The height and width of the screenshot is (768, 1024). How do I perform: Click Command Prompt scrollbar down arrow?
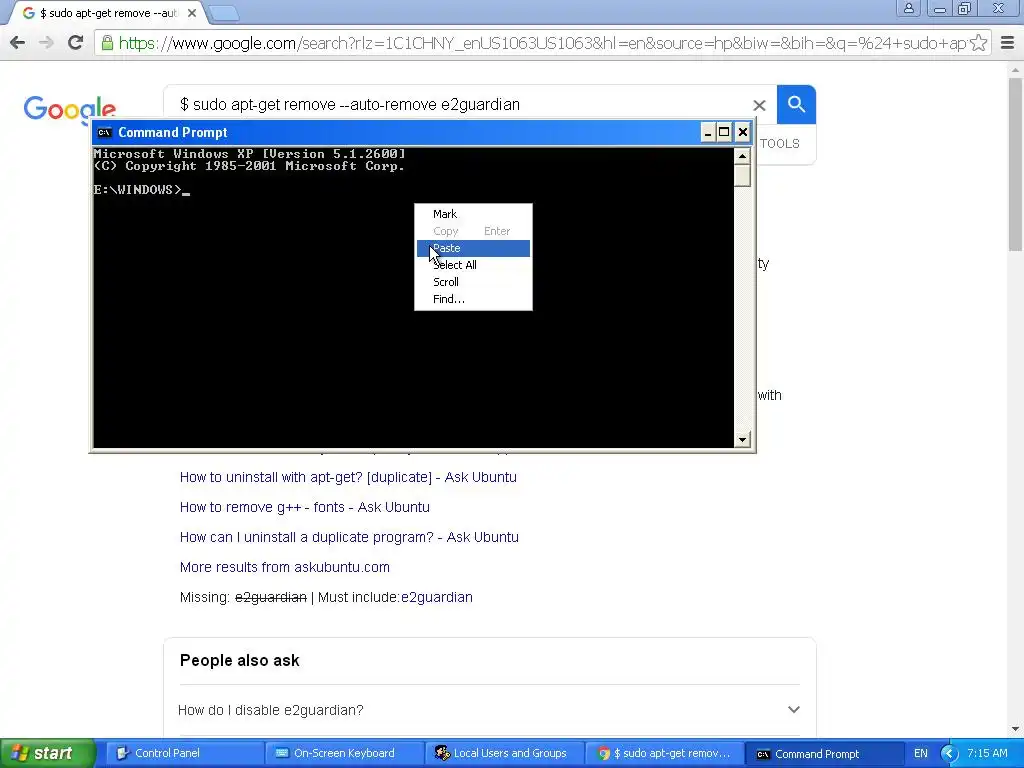[742, 440]
